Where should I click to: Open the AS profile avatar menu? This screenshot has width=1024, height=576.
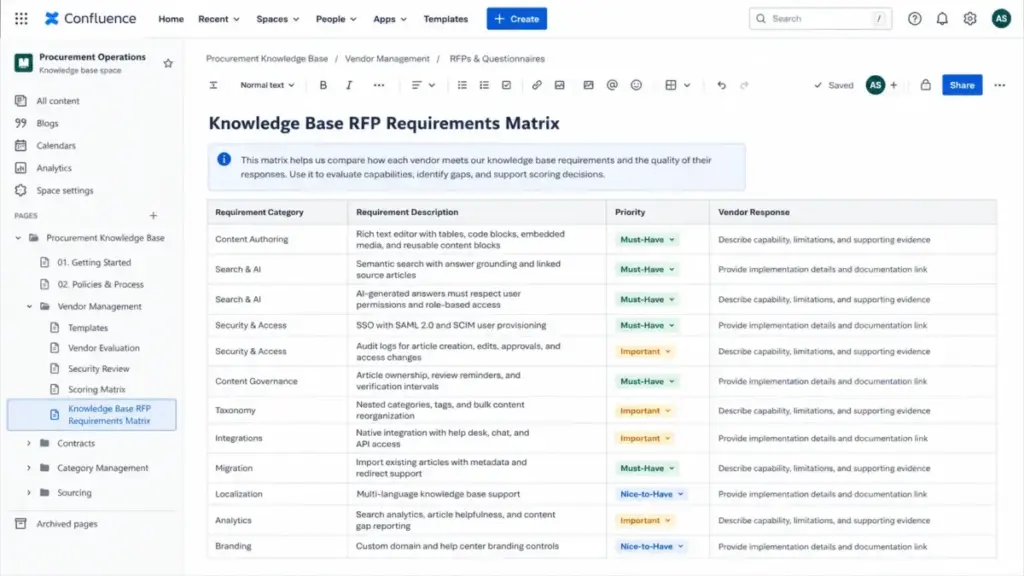(x=1000, y=19)
